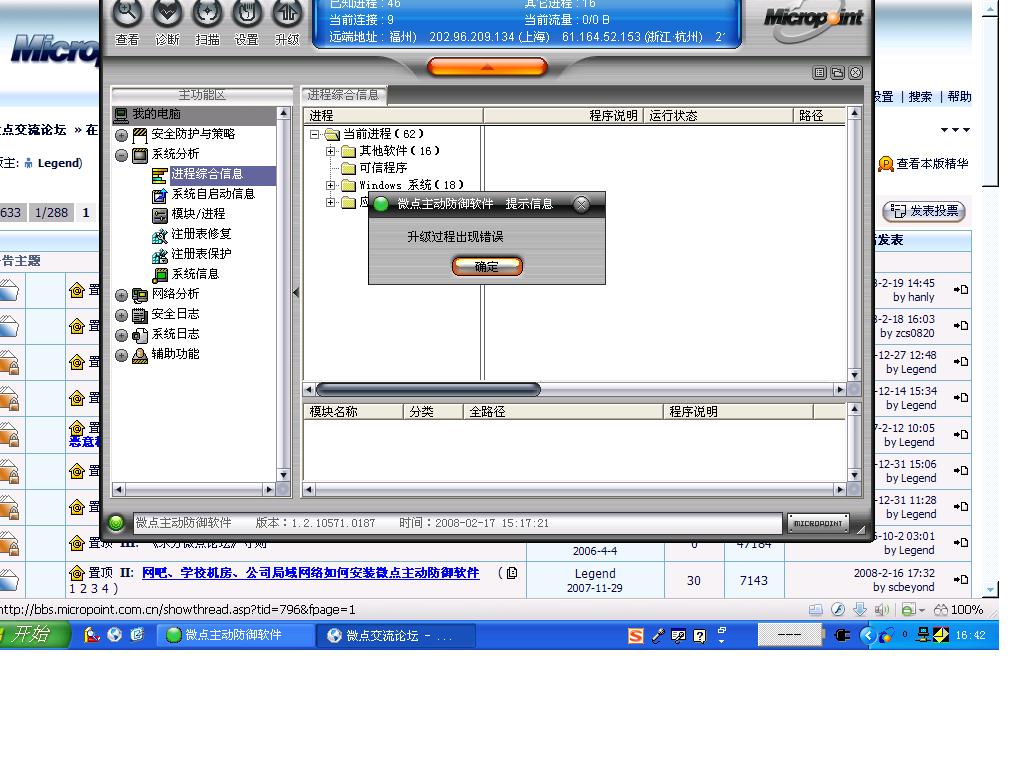Open last-post arrow for the hanly row

click(961, 290)
